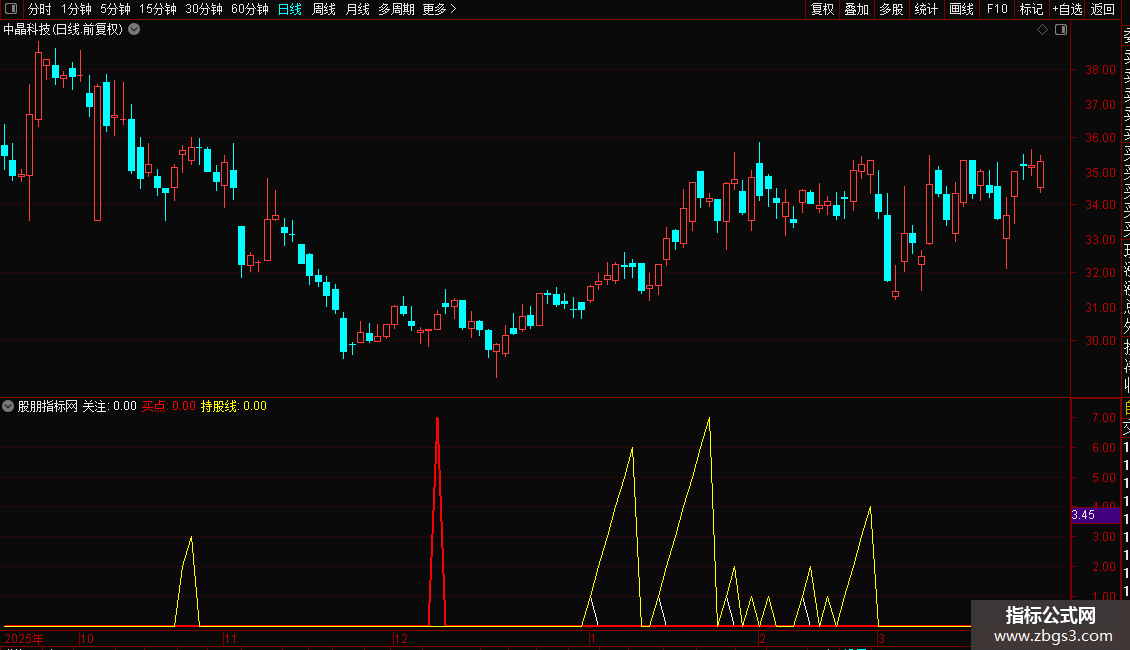Click the 7.00 indicator axis label

click(x=1103, y=418)
